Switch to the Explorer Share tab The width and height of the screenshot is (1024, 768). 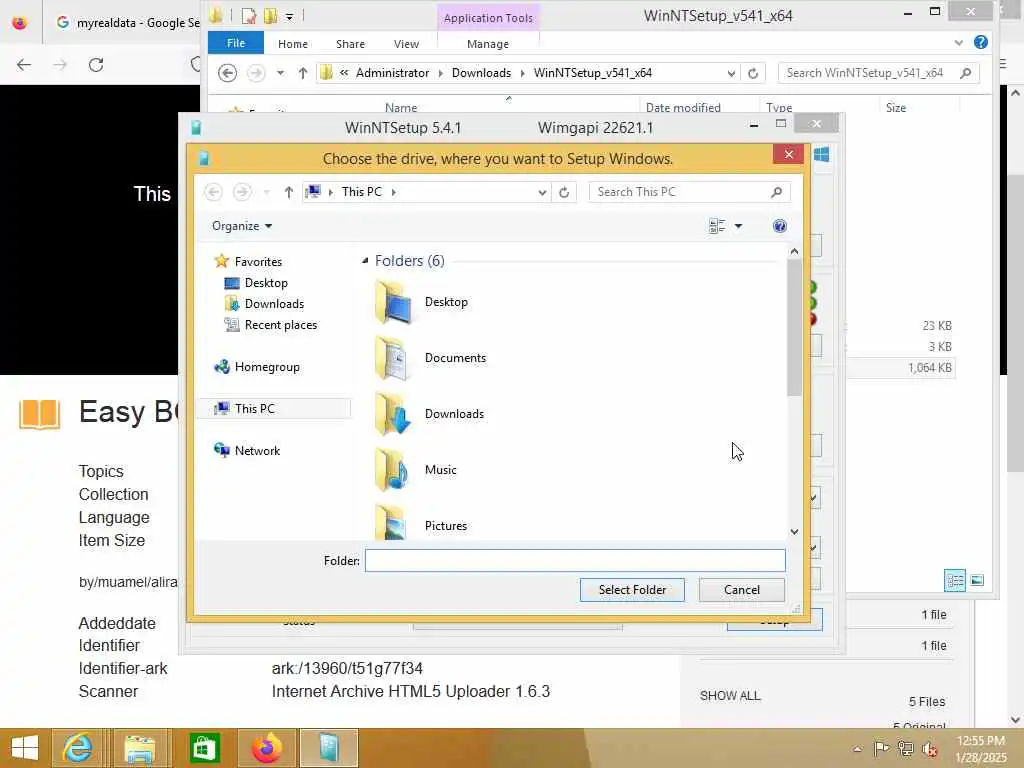[350, 44]
